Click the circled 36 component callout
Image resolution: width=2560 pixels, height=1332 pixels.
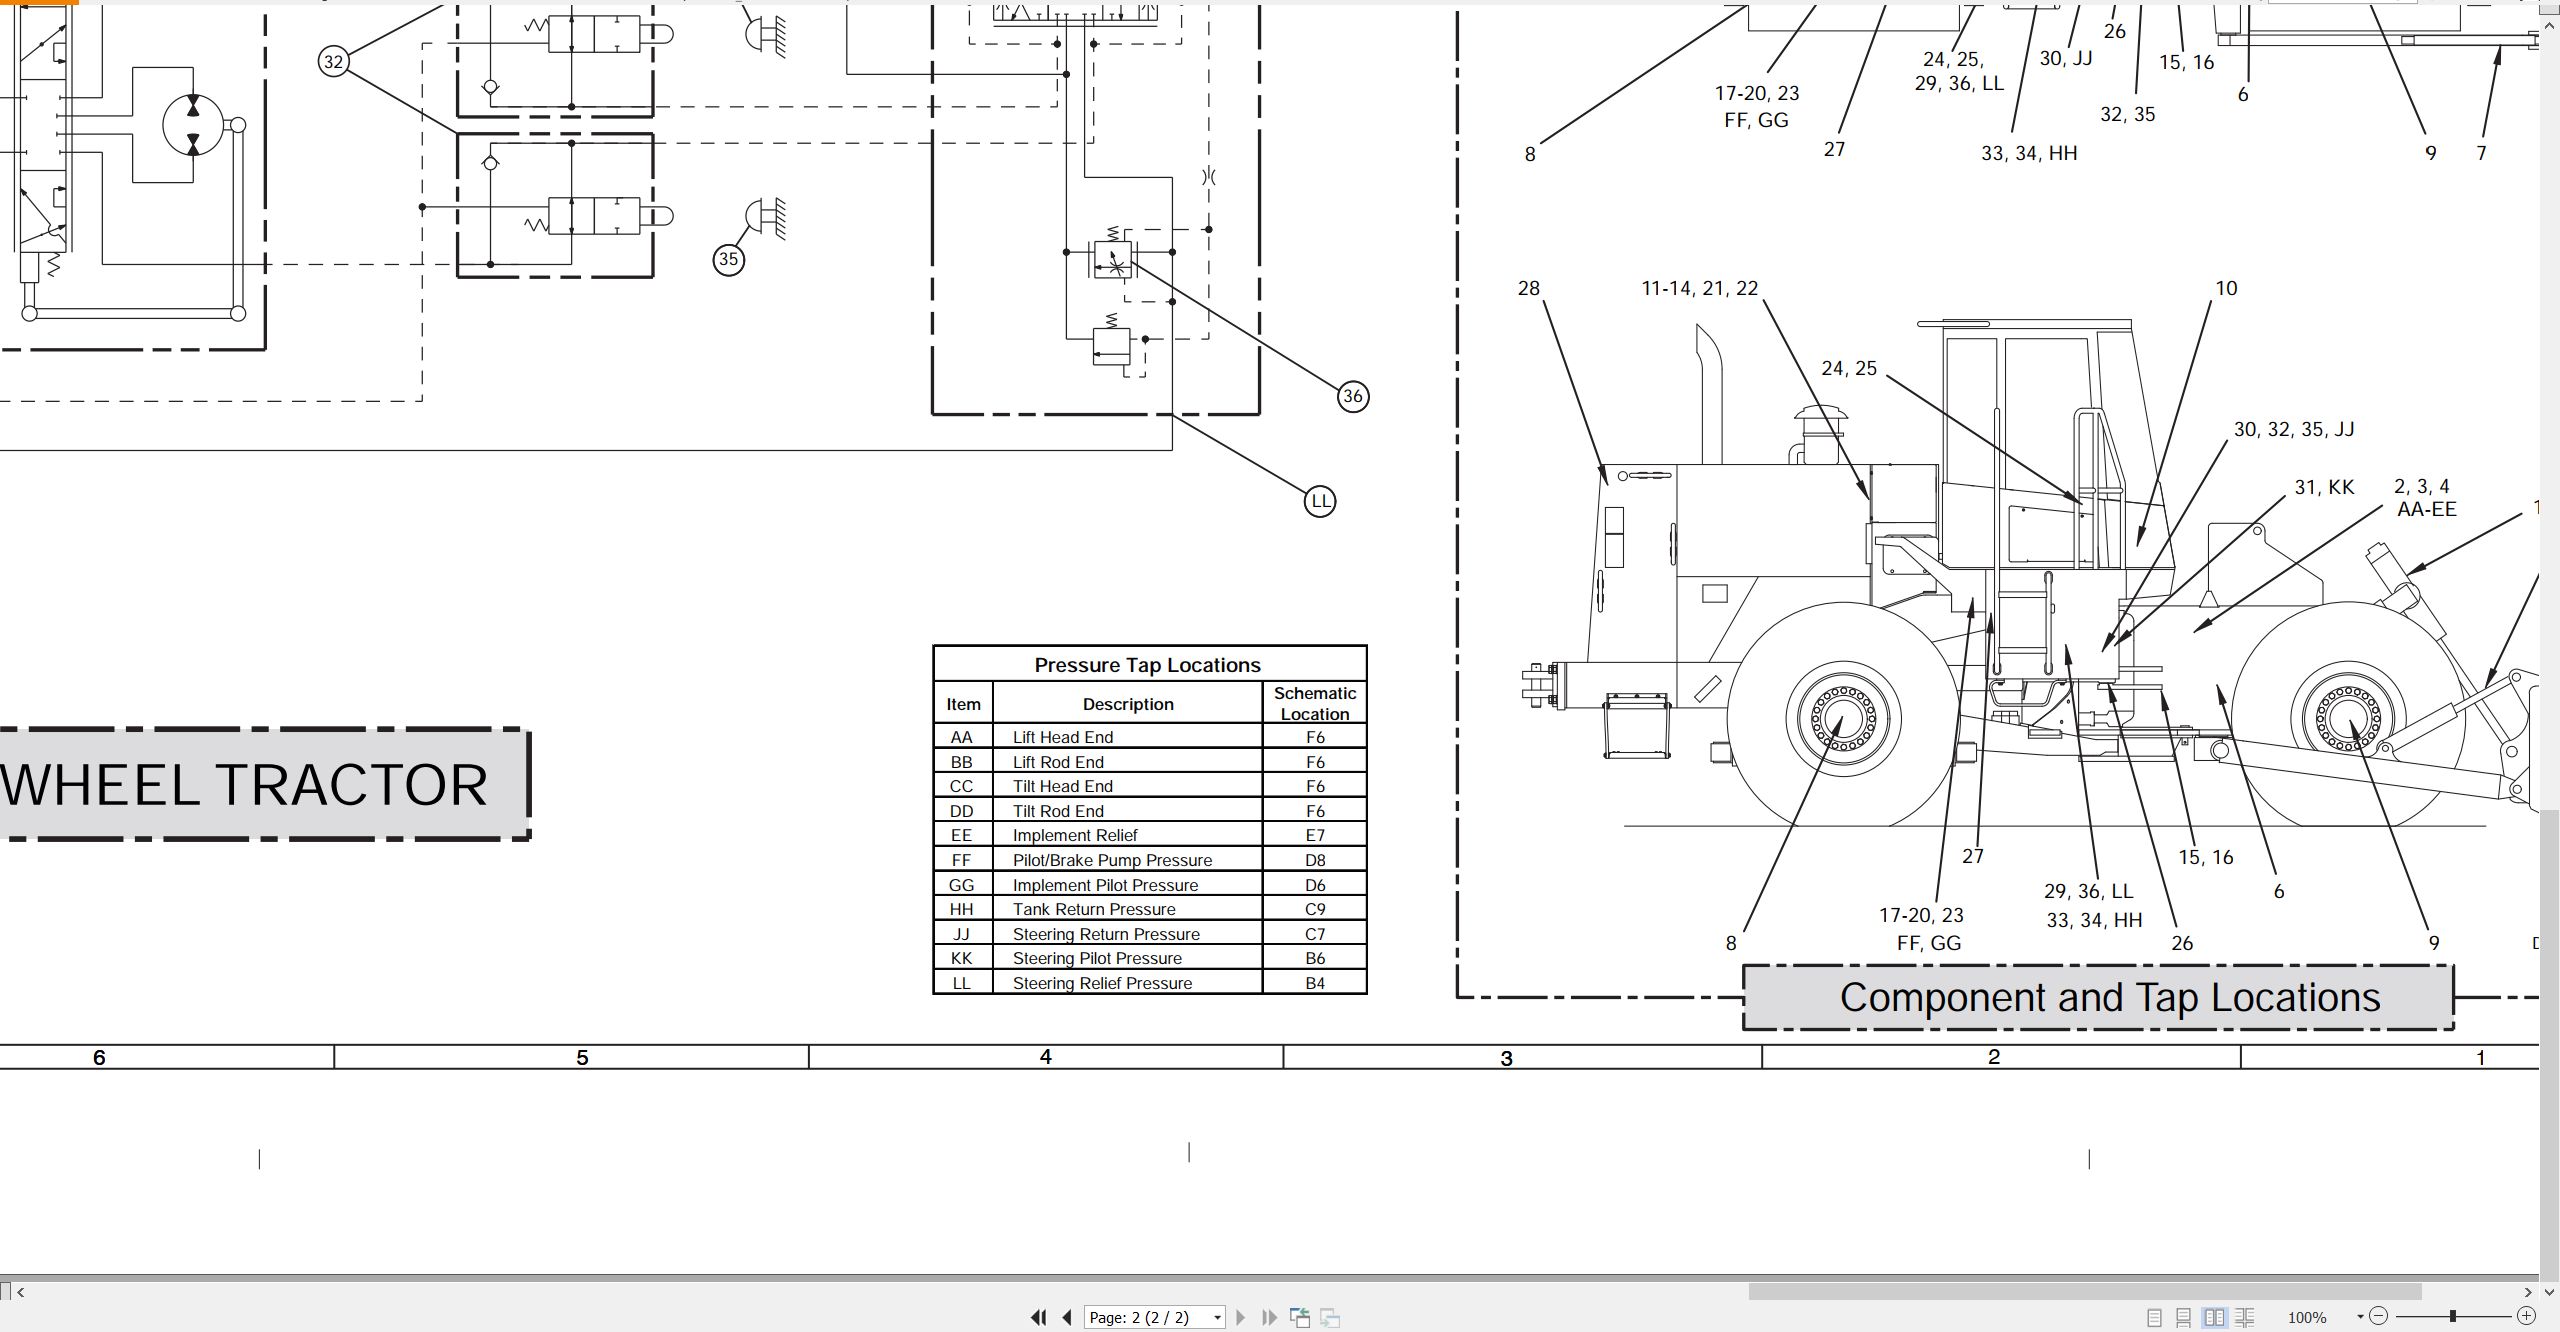pyautogui.click(x=1353, y=396)
